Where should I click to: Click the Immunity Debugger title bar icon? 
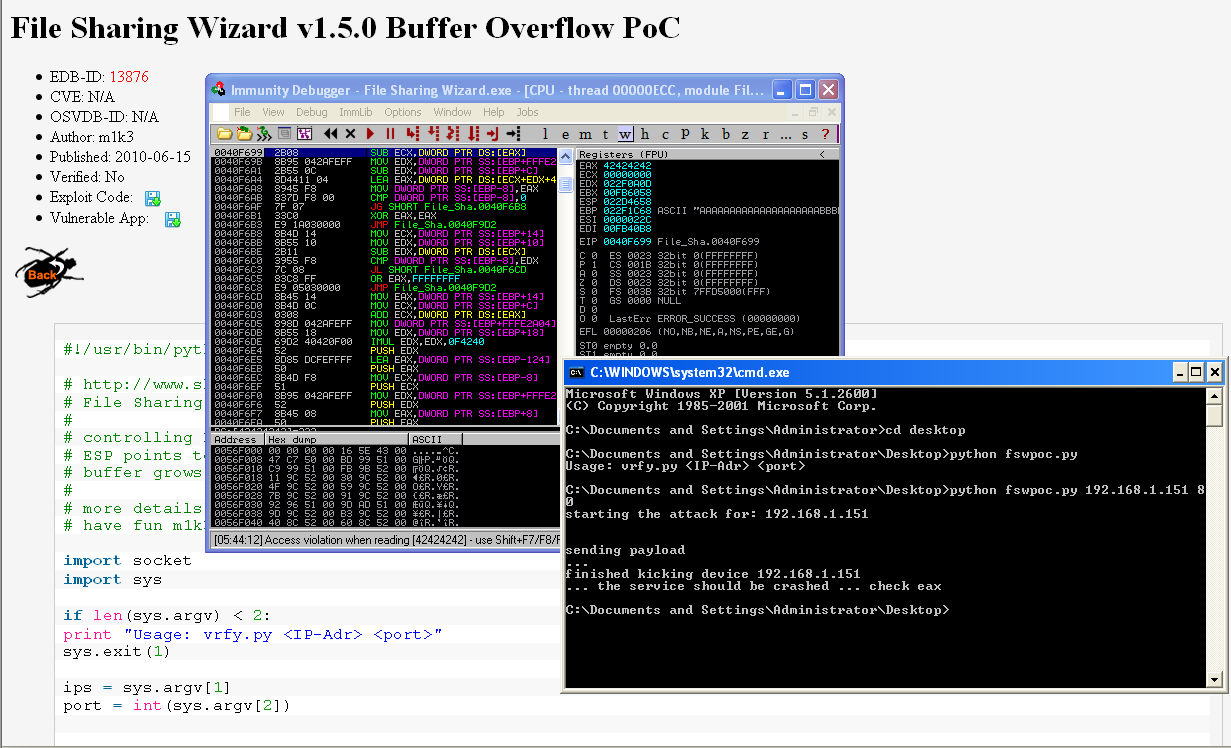click(x=219, y=89)
